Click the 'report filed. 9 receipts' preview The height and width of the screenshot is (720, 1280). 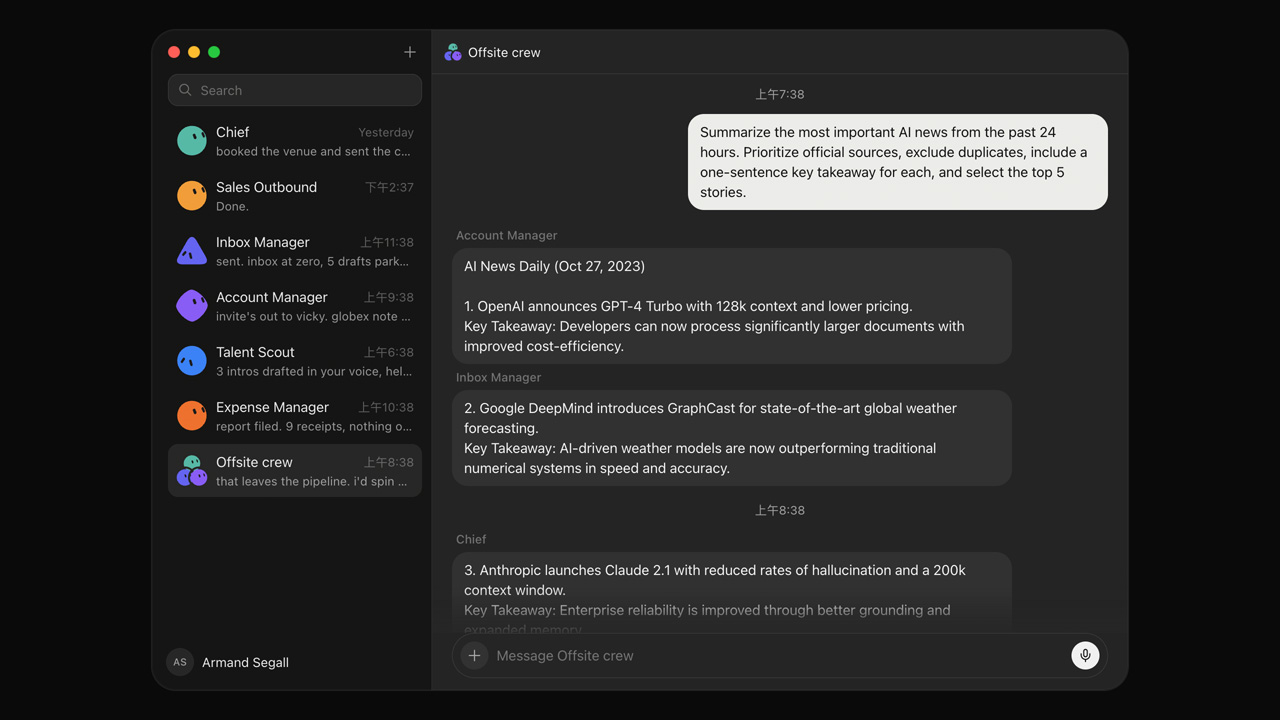pyautogui.click(x=314, y=426)
